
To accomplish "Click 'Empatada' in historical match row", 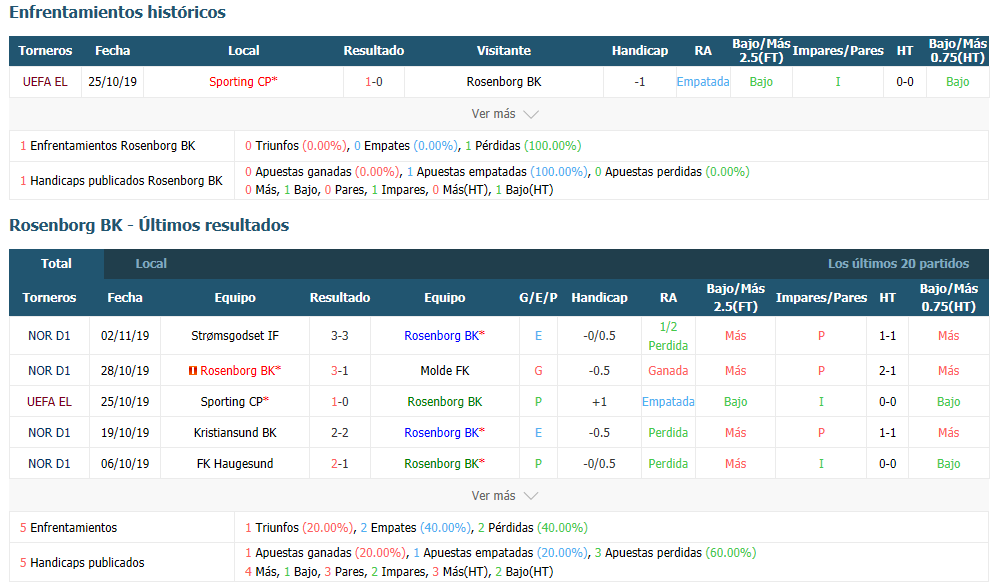I will click(x=703, y=82).
